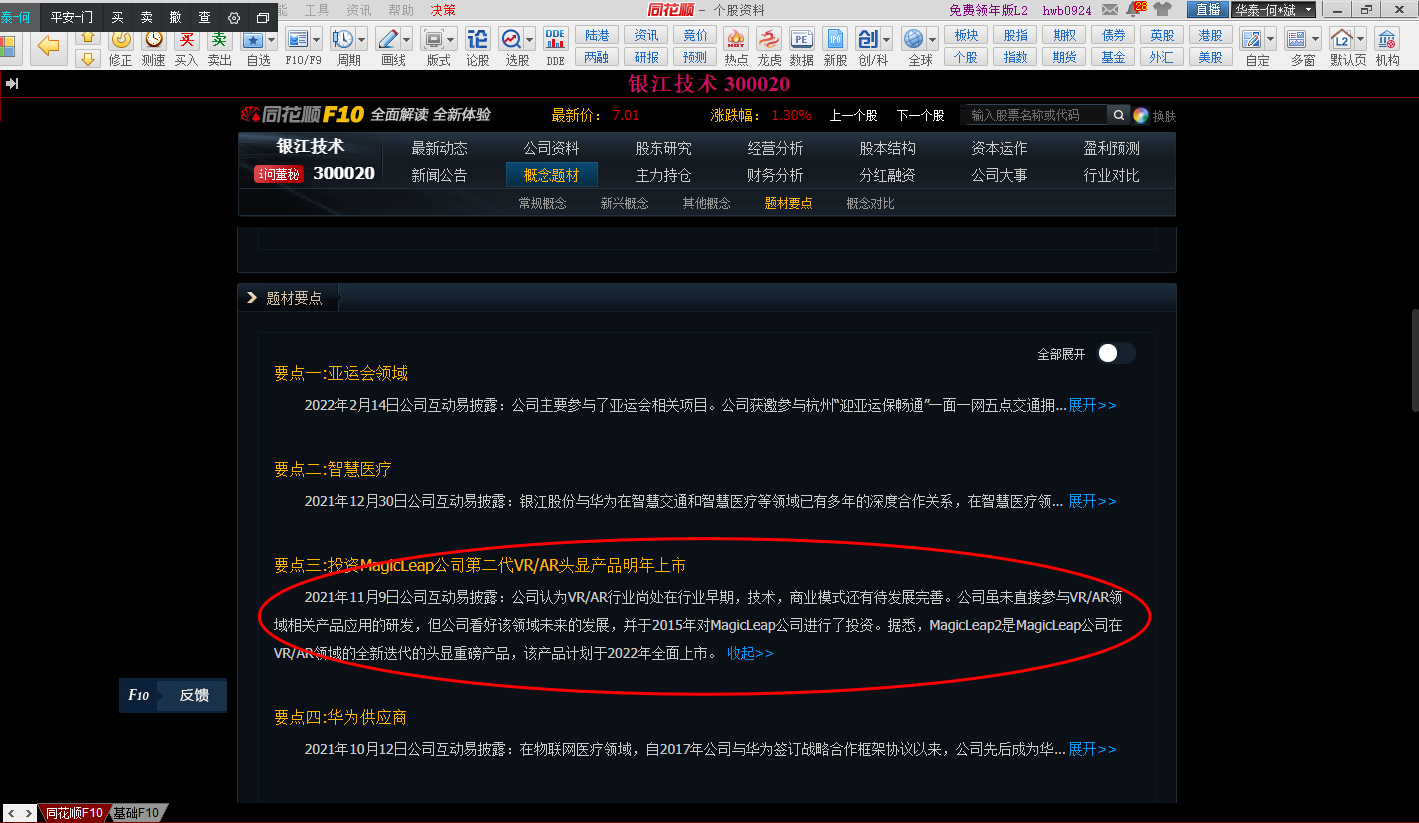The height and width of the screenshot is (823, 1419).
Task: Open the 机构 institution icon
Action: tap(1387, 40)
